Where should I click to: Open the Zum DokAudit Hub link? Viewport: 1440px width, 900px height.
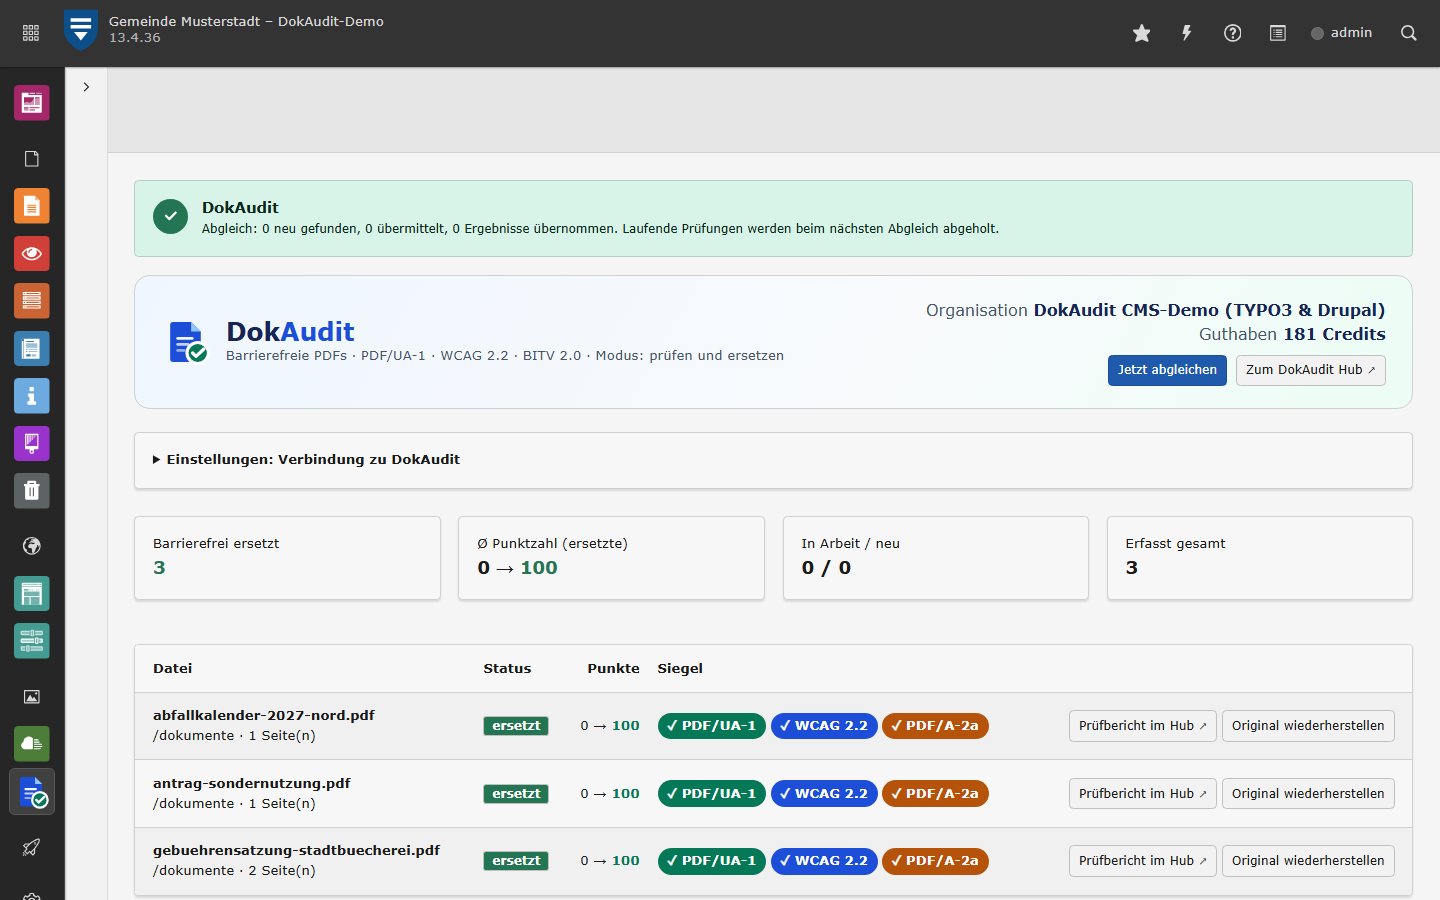pos(1310,370)
